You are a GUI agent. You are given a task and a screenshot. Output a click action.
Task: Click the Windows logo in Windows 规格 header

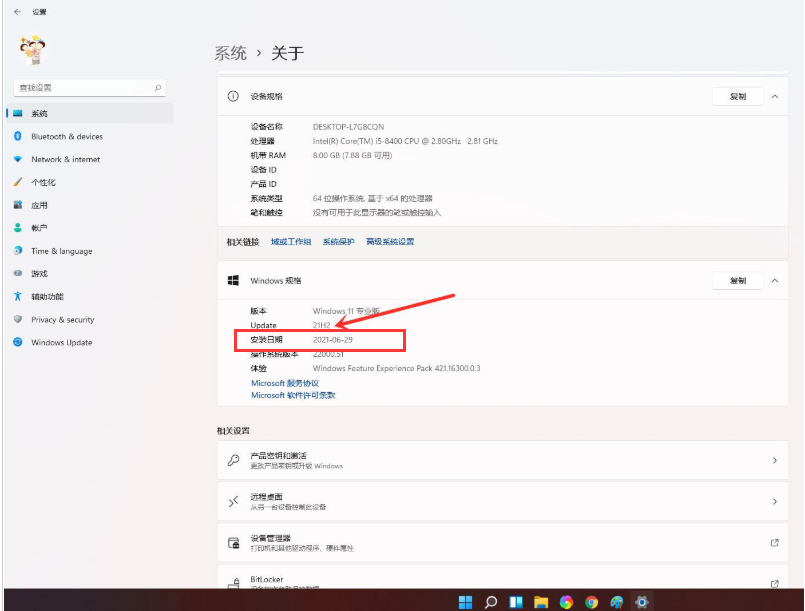pyautogui.click(x=233, y=280)
